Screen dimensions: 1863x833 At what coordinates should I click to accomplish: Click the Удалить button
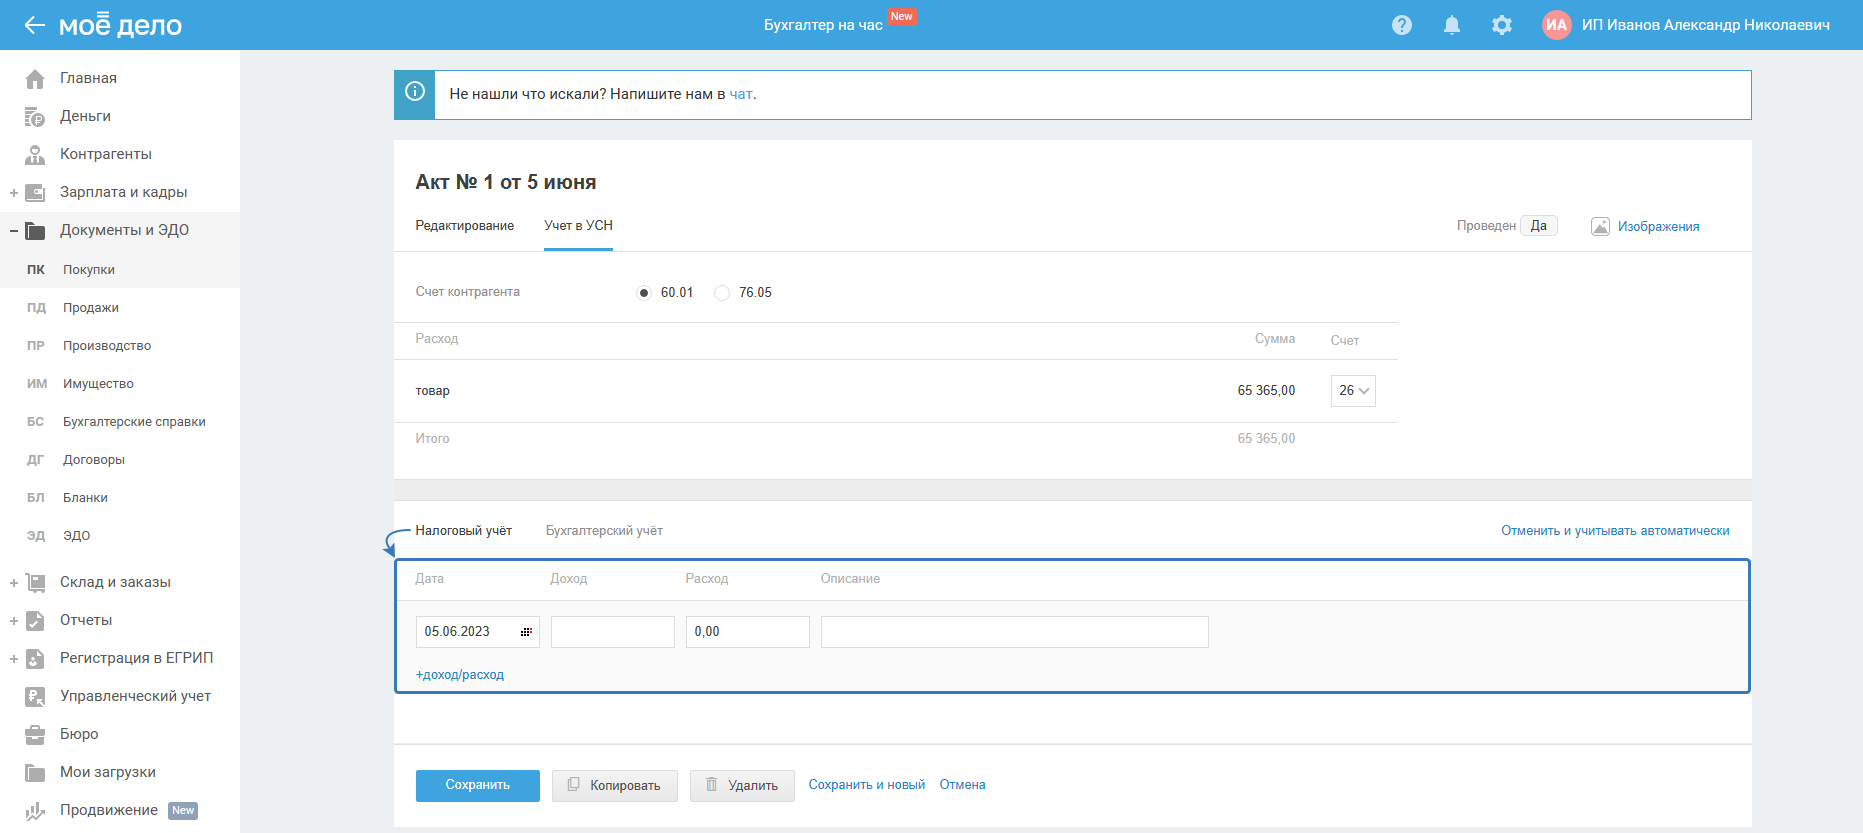coord(742,785)
